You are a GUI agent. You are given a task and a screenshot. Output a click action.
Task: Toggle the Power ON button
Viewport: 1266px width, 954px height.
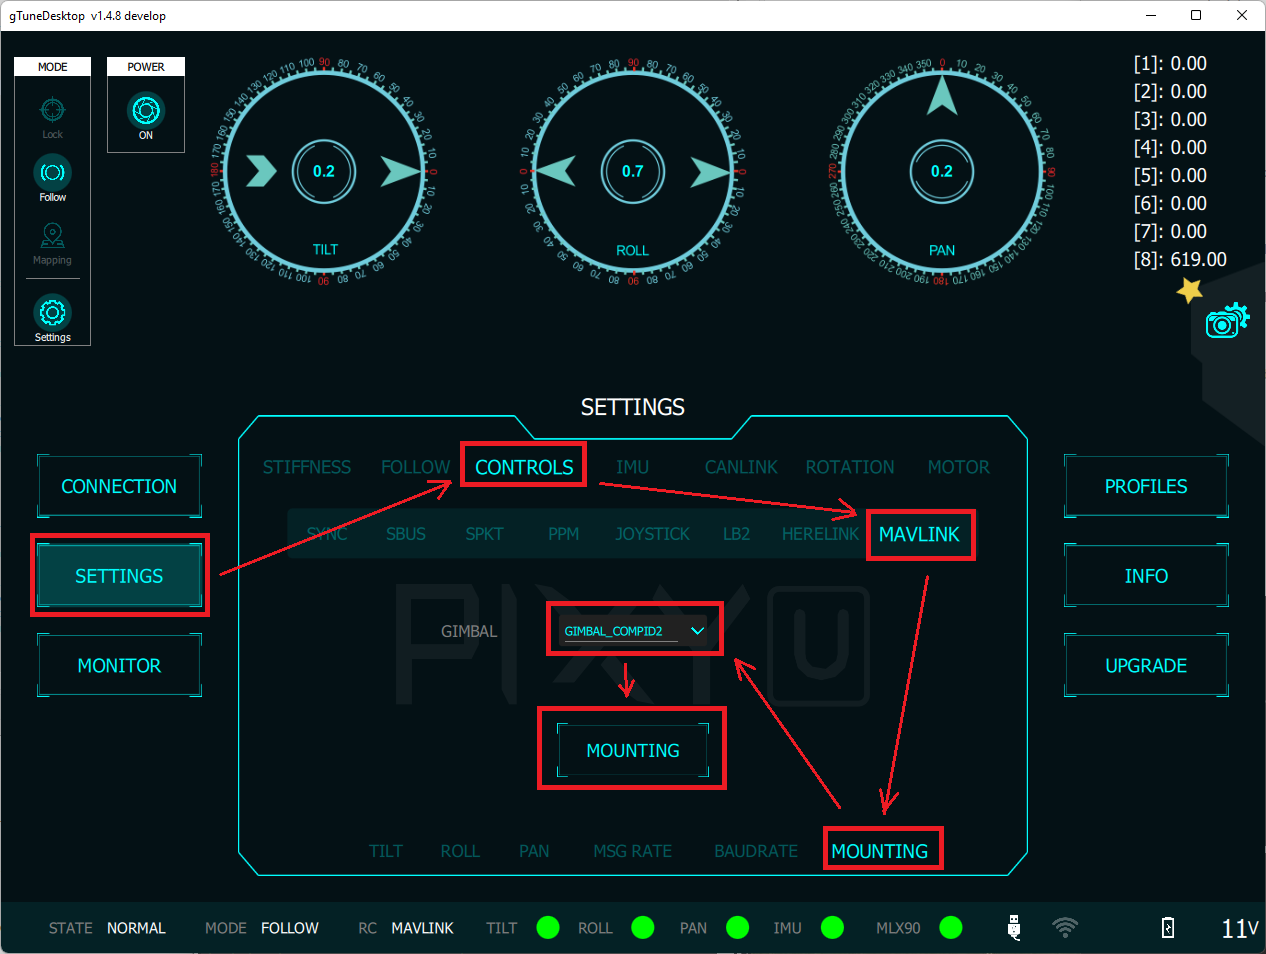146,111
